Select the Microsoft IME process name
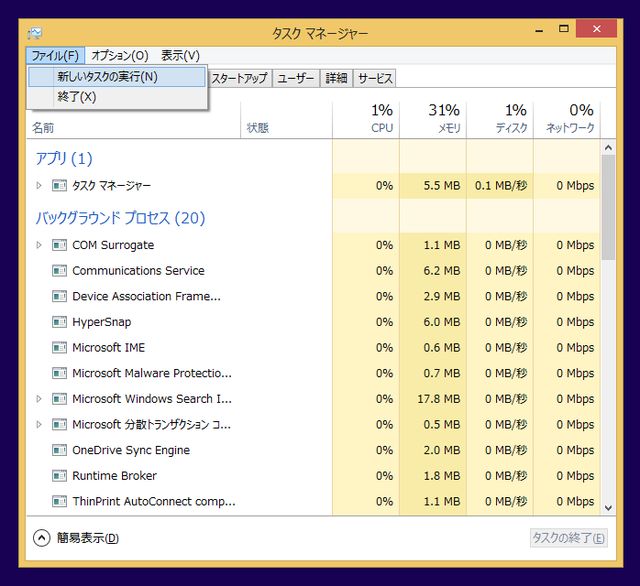Screen dimensions: 640x586 (x=109, y=348)
